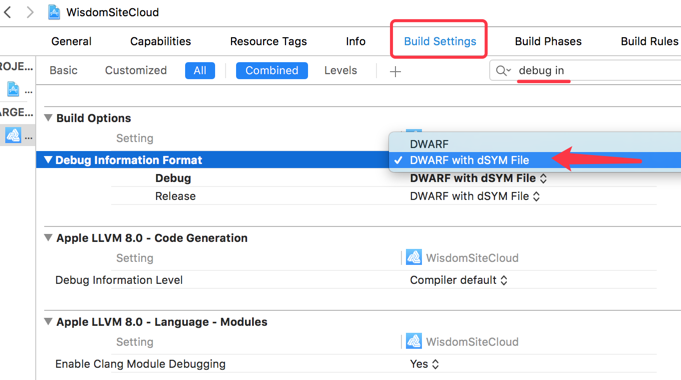Show Basic build settings

(63, 70)
